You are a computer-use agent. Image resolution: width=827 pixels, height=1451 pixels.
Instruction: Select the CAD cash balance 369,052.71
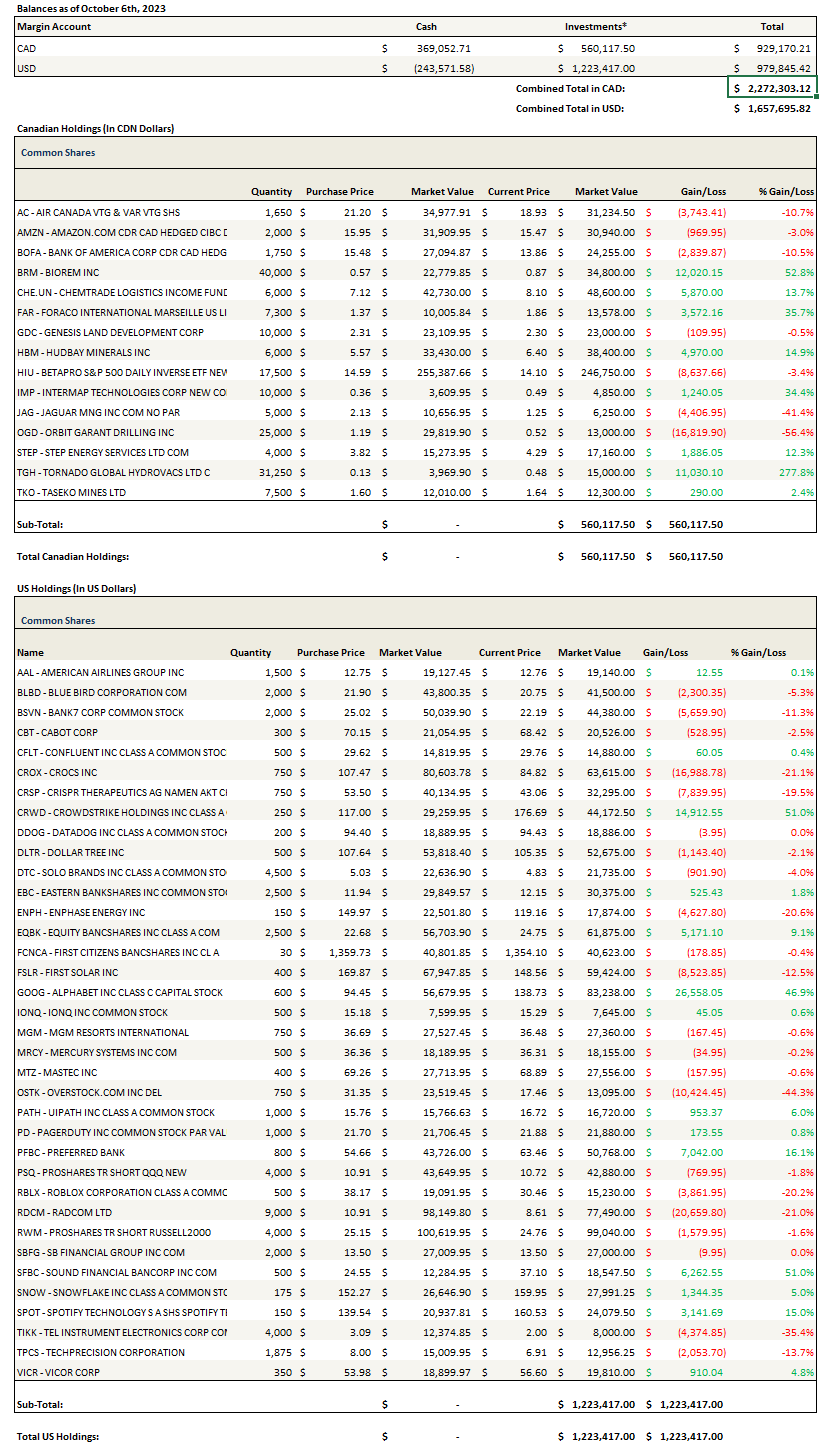tap(443, 48)
